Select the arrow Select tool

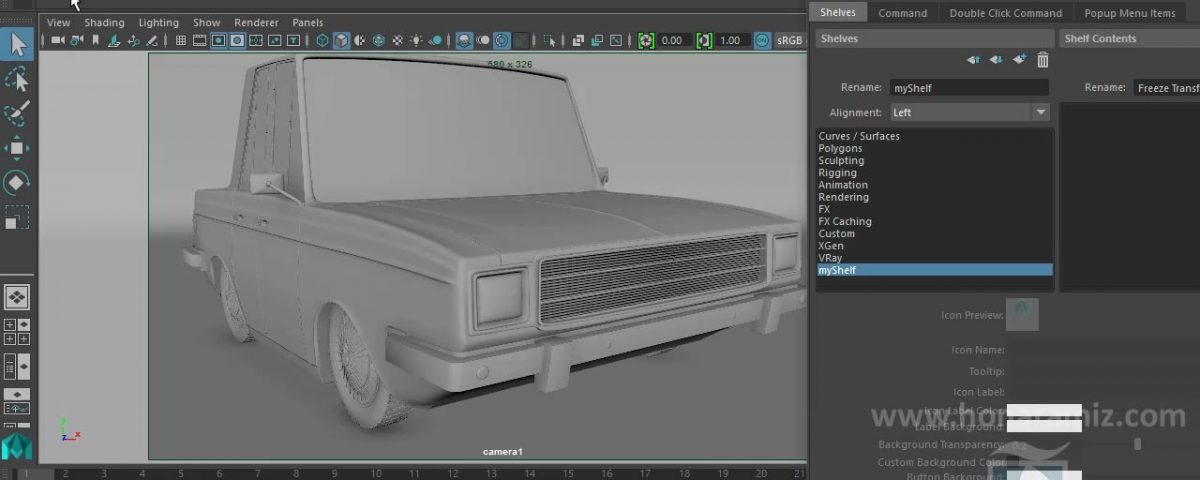click(x=17, y=44)
